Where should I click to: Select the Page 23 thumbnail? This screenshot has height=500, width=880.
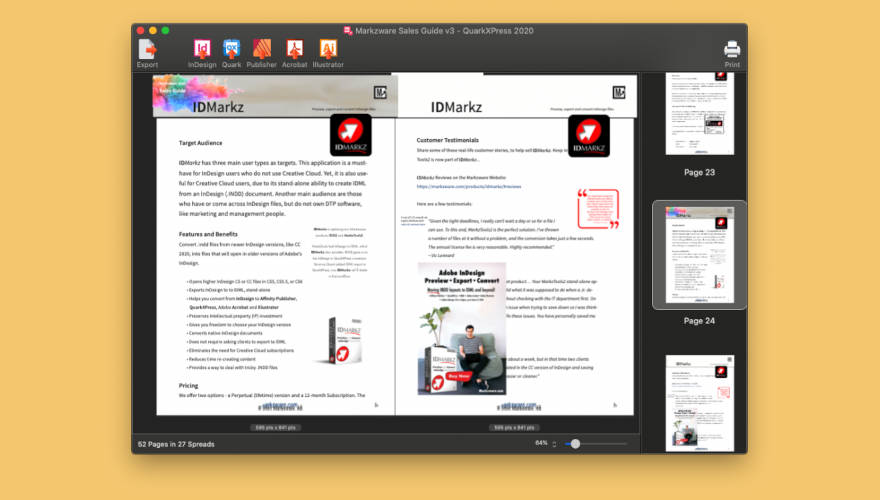[699, 113]
